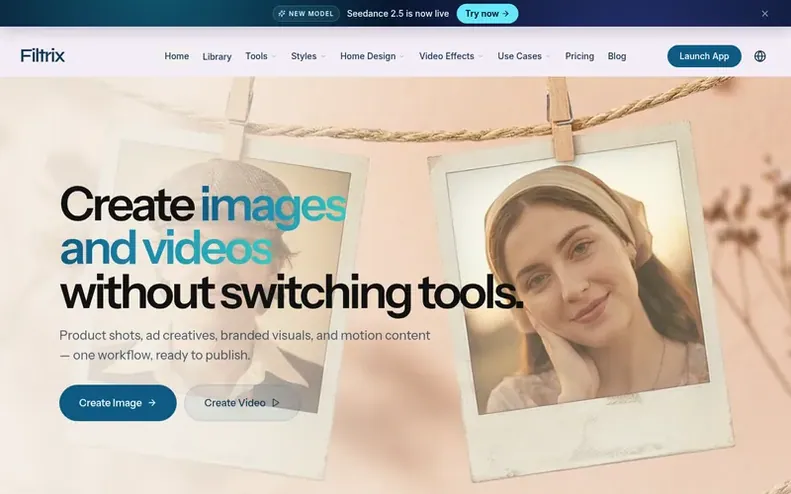Click the Create Image button
Viewport: 791px width, 494px height.
coord(118,403)
